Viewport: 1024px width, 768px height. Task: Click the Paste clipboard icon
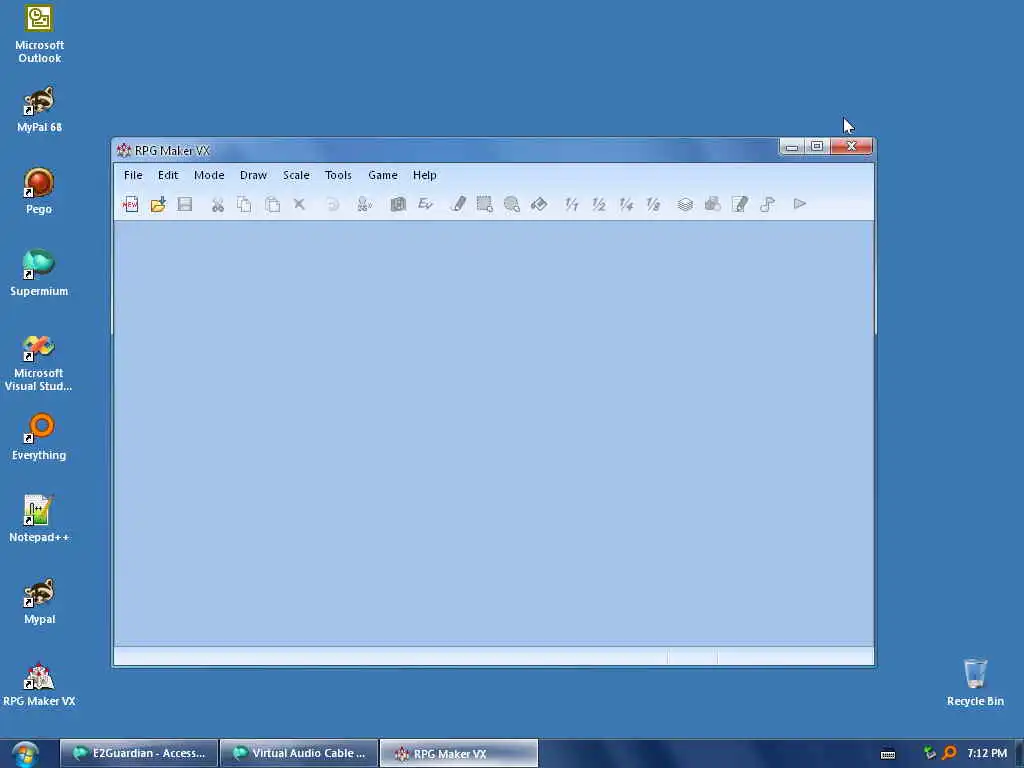point(272,204)
